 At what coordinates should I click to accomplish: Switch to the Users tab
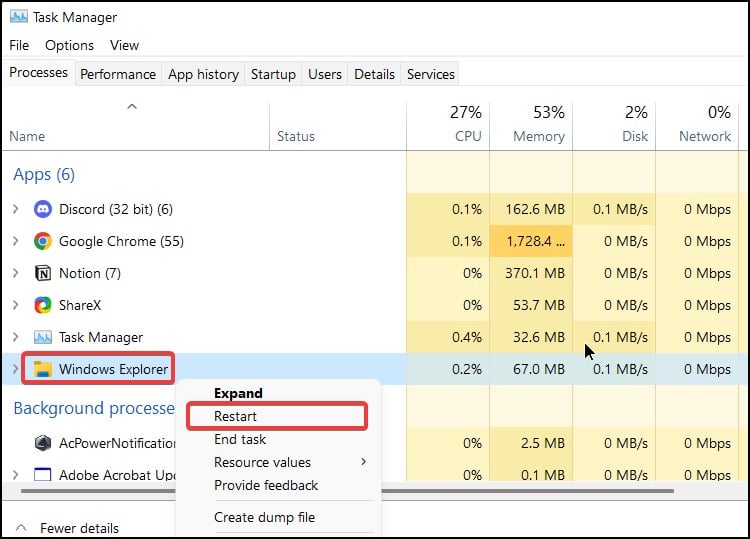coord(325,74)
